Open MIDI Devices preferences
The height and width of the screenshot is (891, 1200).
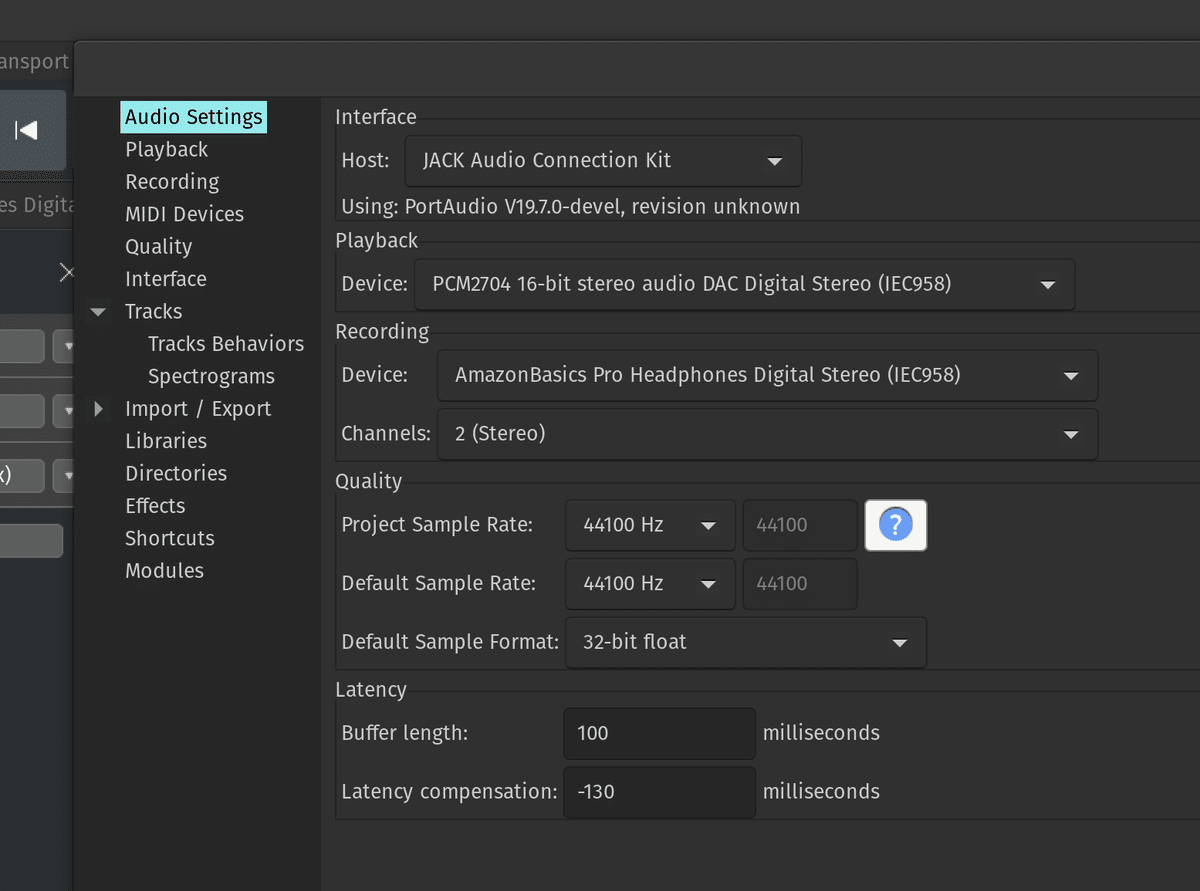[184, 214]
